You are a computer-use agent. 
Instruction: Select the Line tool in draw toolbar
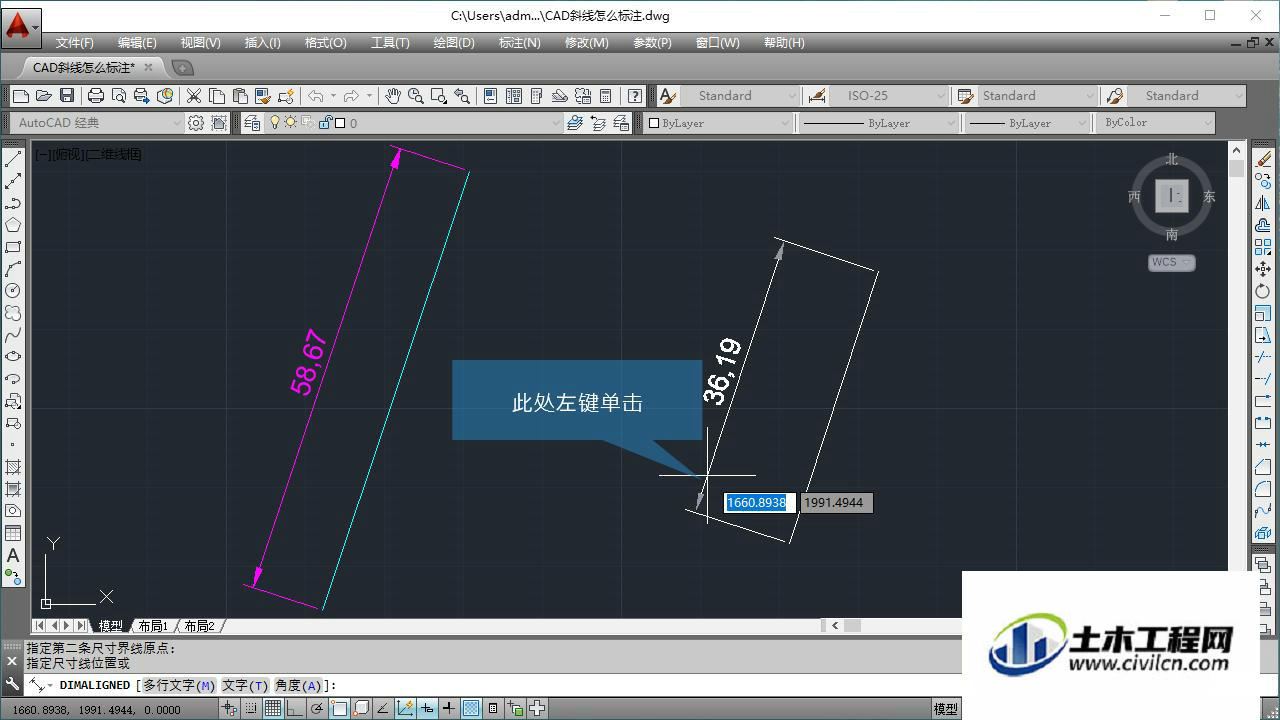coord(13,160)
